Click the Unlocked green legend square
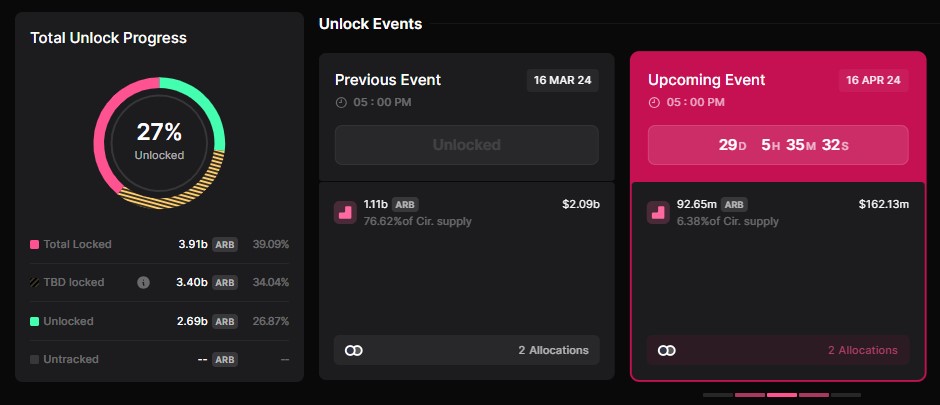Screen dimensions: 940x405 [x=35, y=322]
